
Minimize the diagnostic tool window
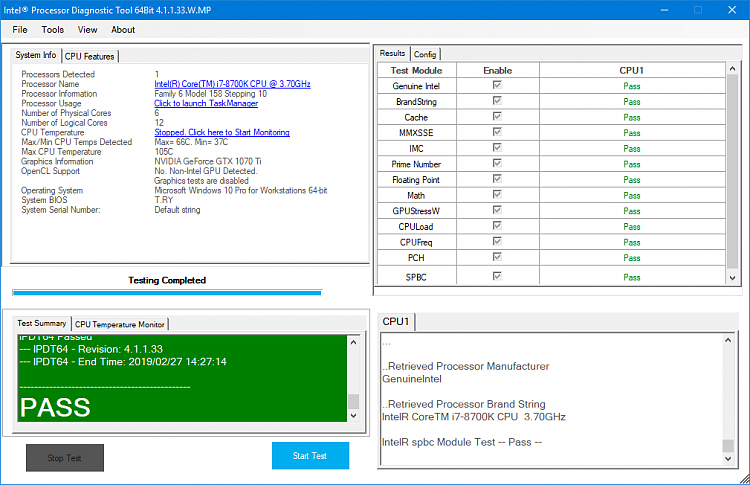point(664,10)
